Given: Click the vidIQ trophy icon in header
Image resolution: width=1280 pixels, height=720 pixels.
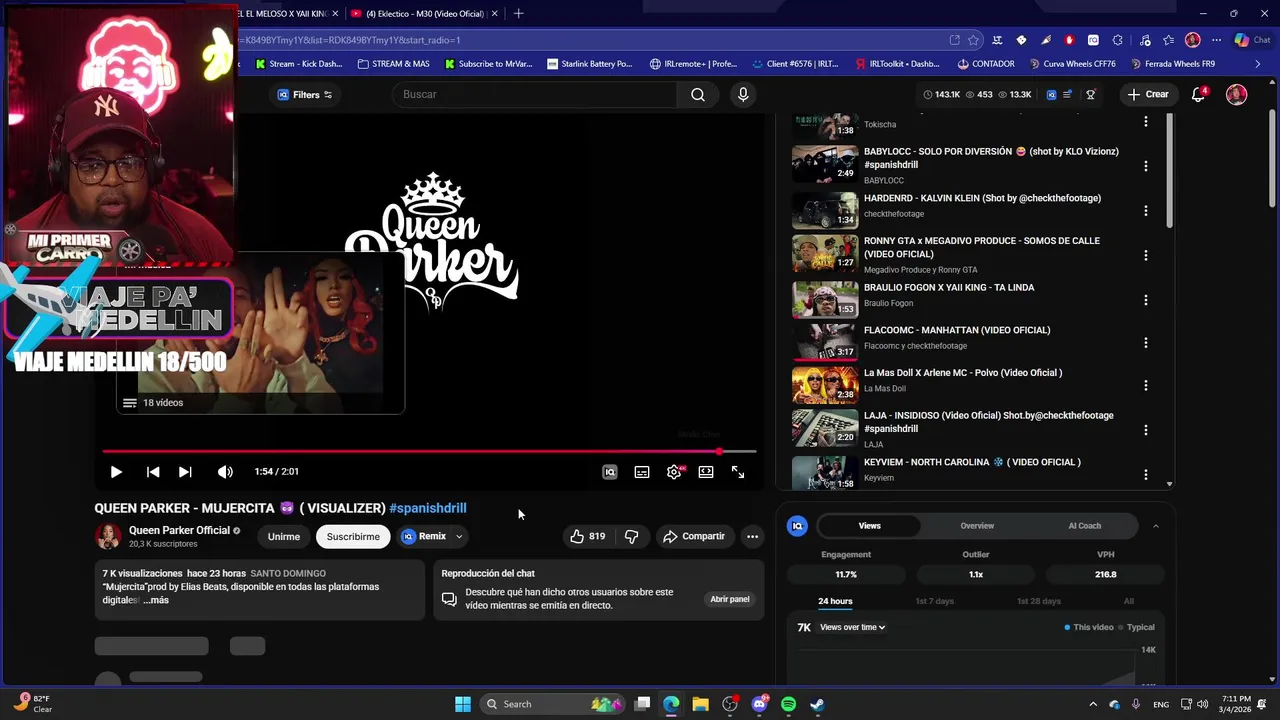Looking at the screenshot, I should [1090, 95].
